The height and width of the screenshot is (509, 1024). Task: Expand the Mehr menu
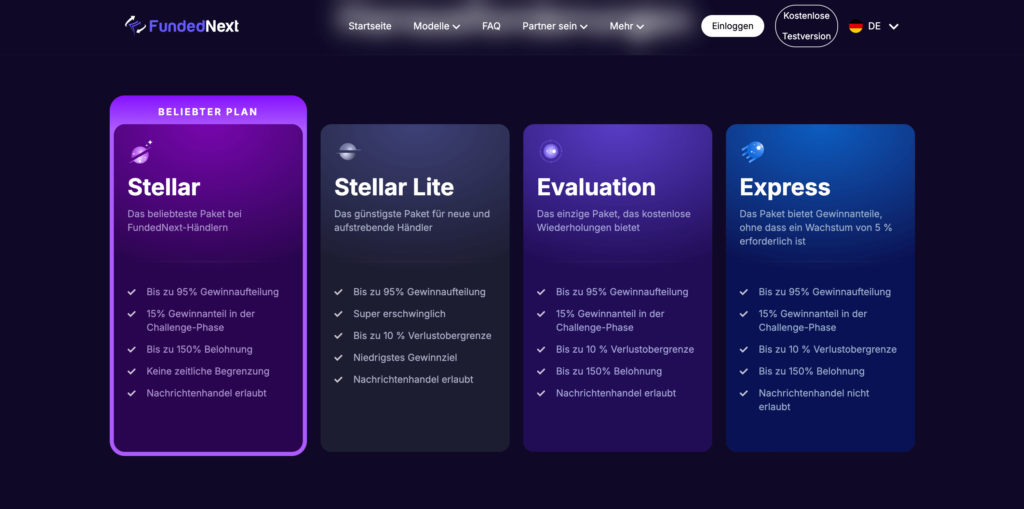(626, 26)
